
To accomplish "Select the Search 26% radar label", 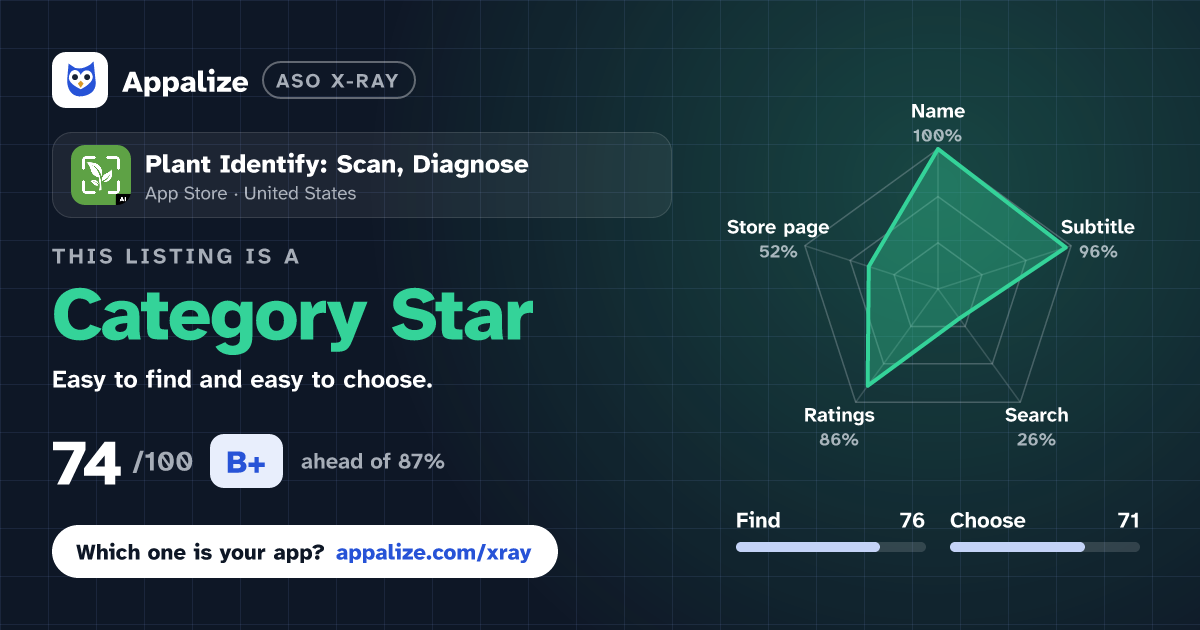I will coord(1036,427).
